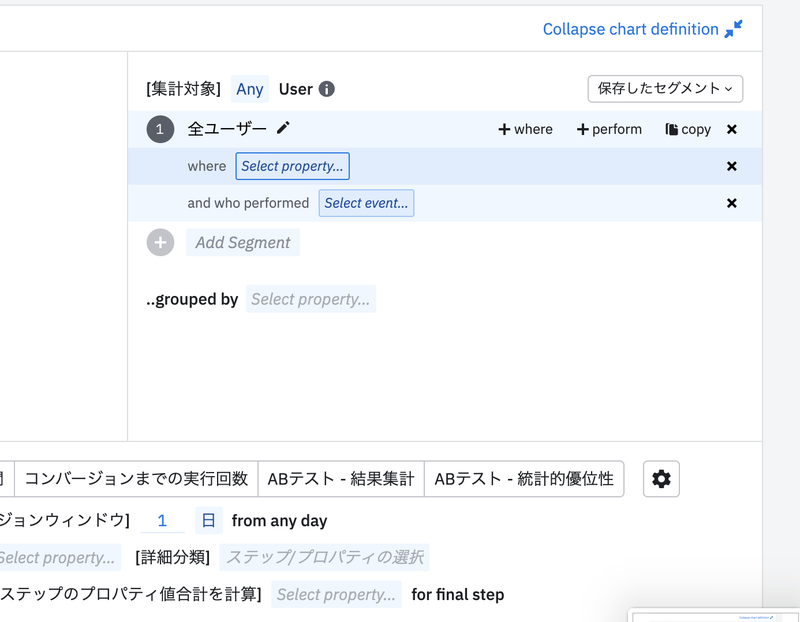This screenshot has height=622, width=800.
Task: Remove the 'and who performed' row
Action: coord(732,203)
